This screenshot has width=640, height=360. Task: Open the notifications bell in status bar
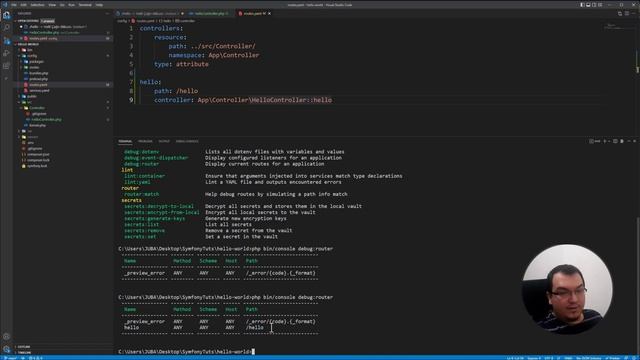[x=634, y=358]
